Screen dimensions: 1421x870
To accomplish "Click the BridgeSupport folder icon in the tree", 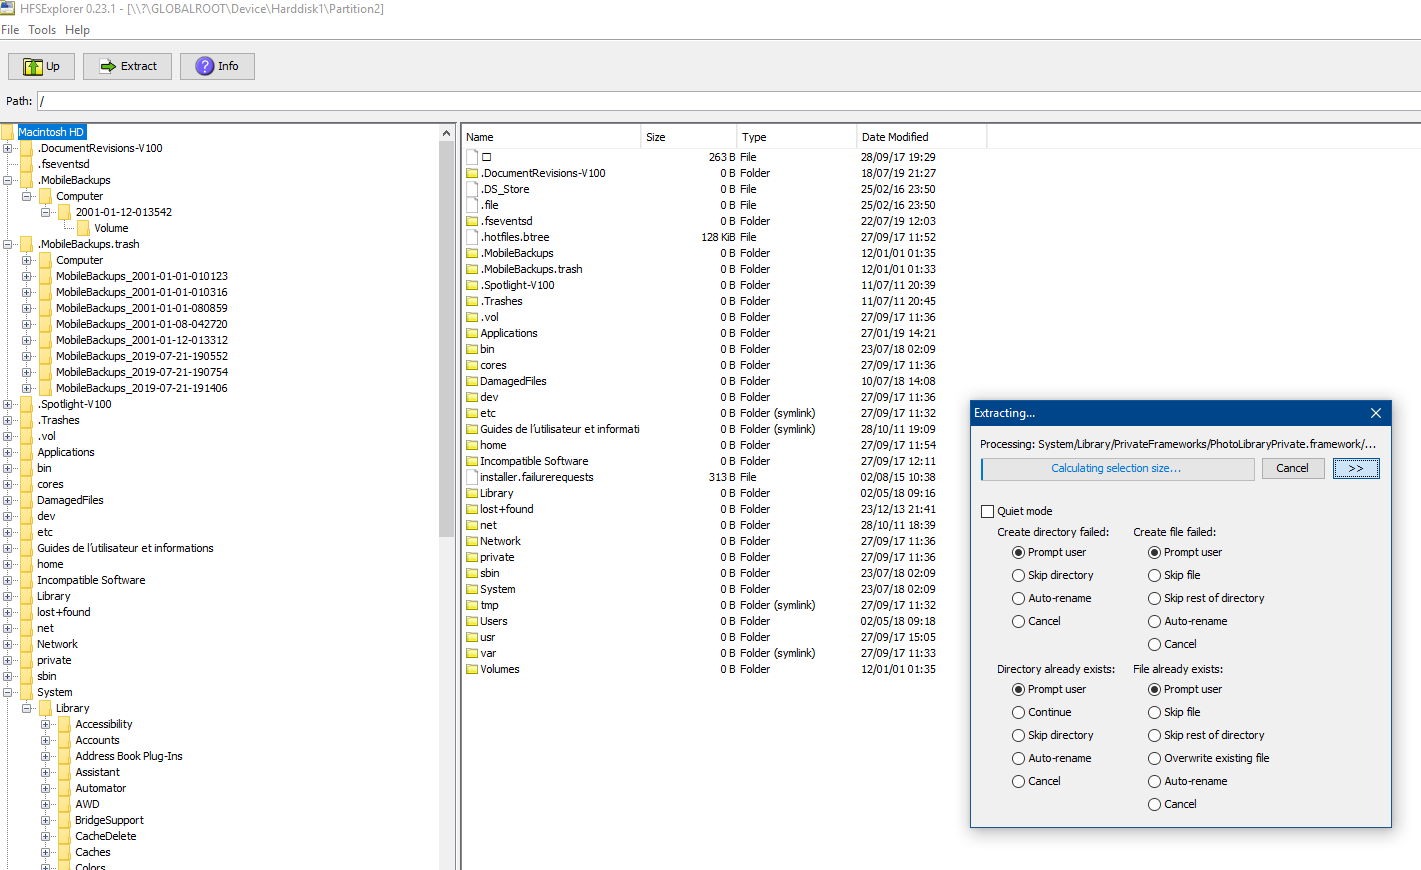I will point(65,820).
